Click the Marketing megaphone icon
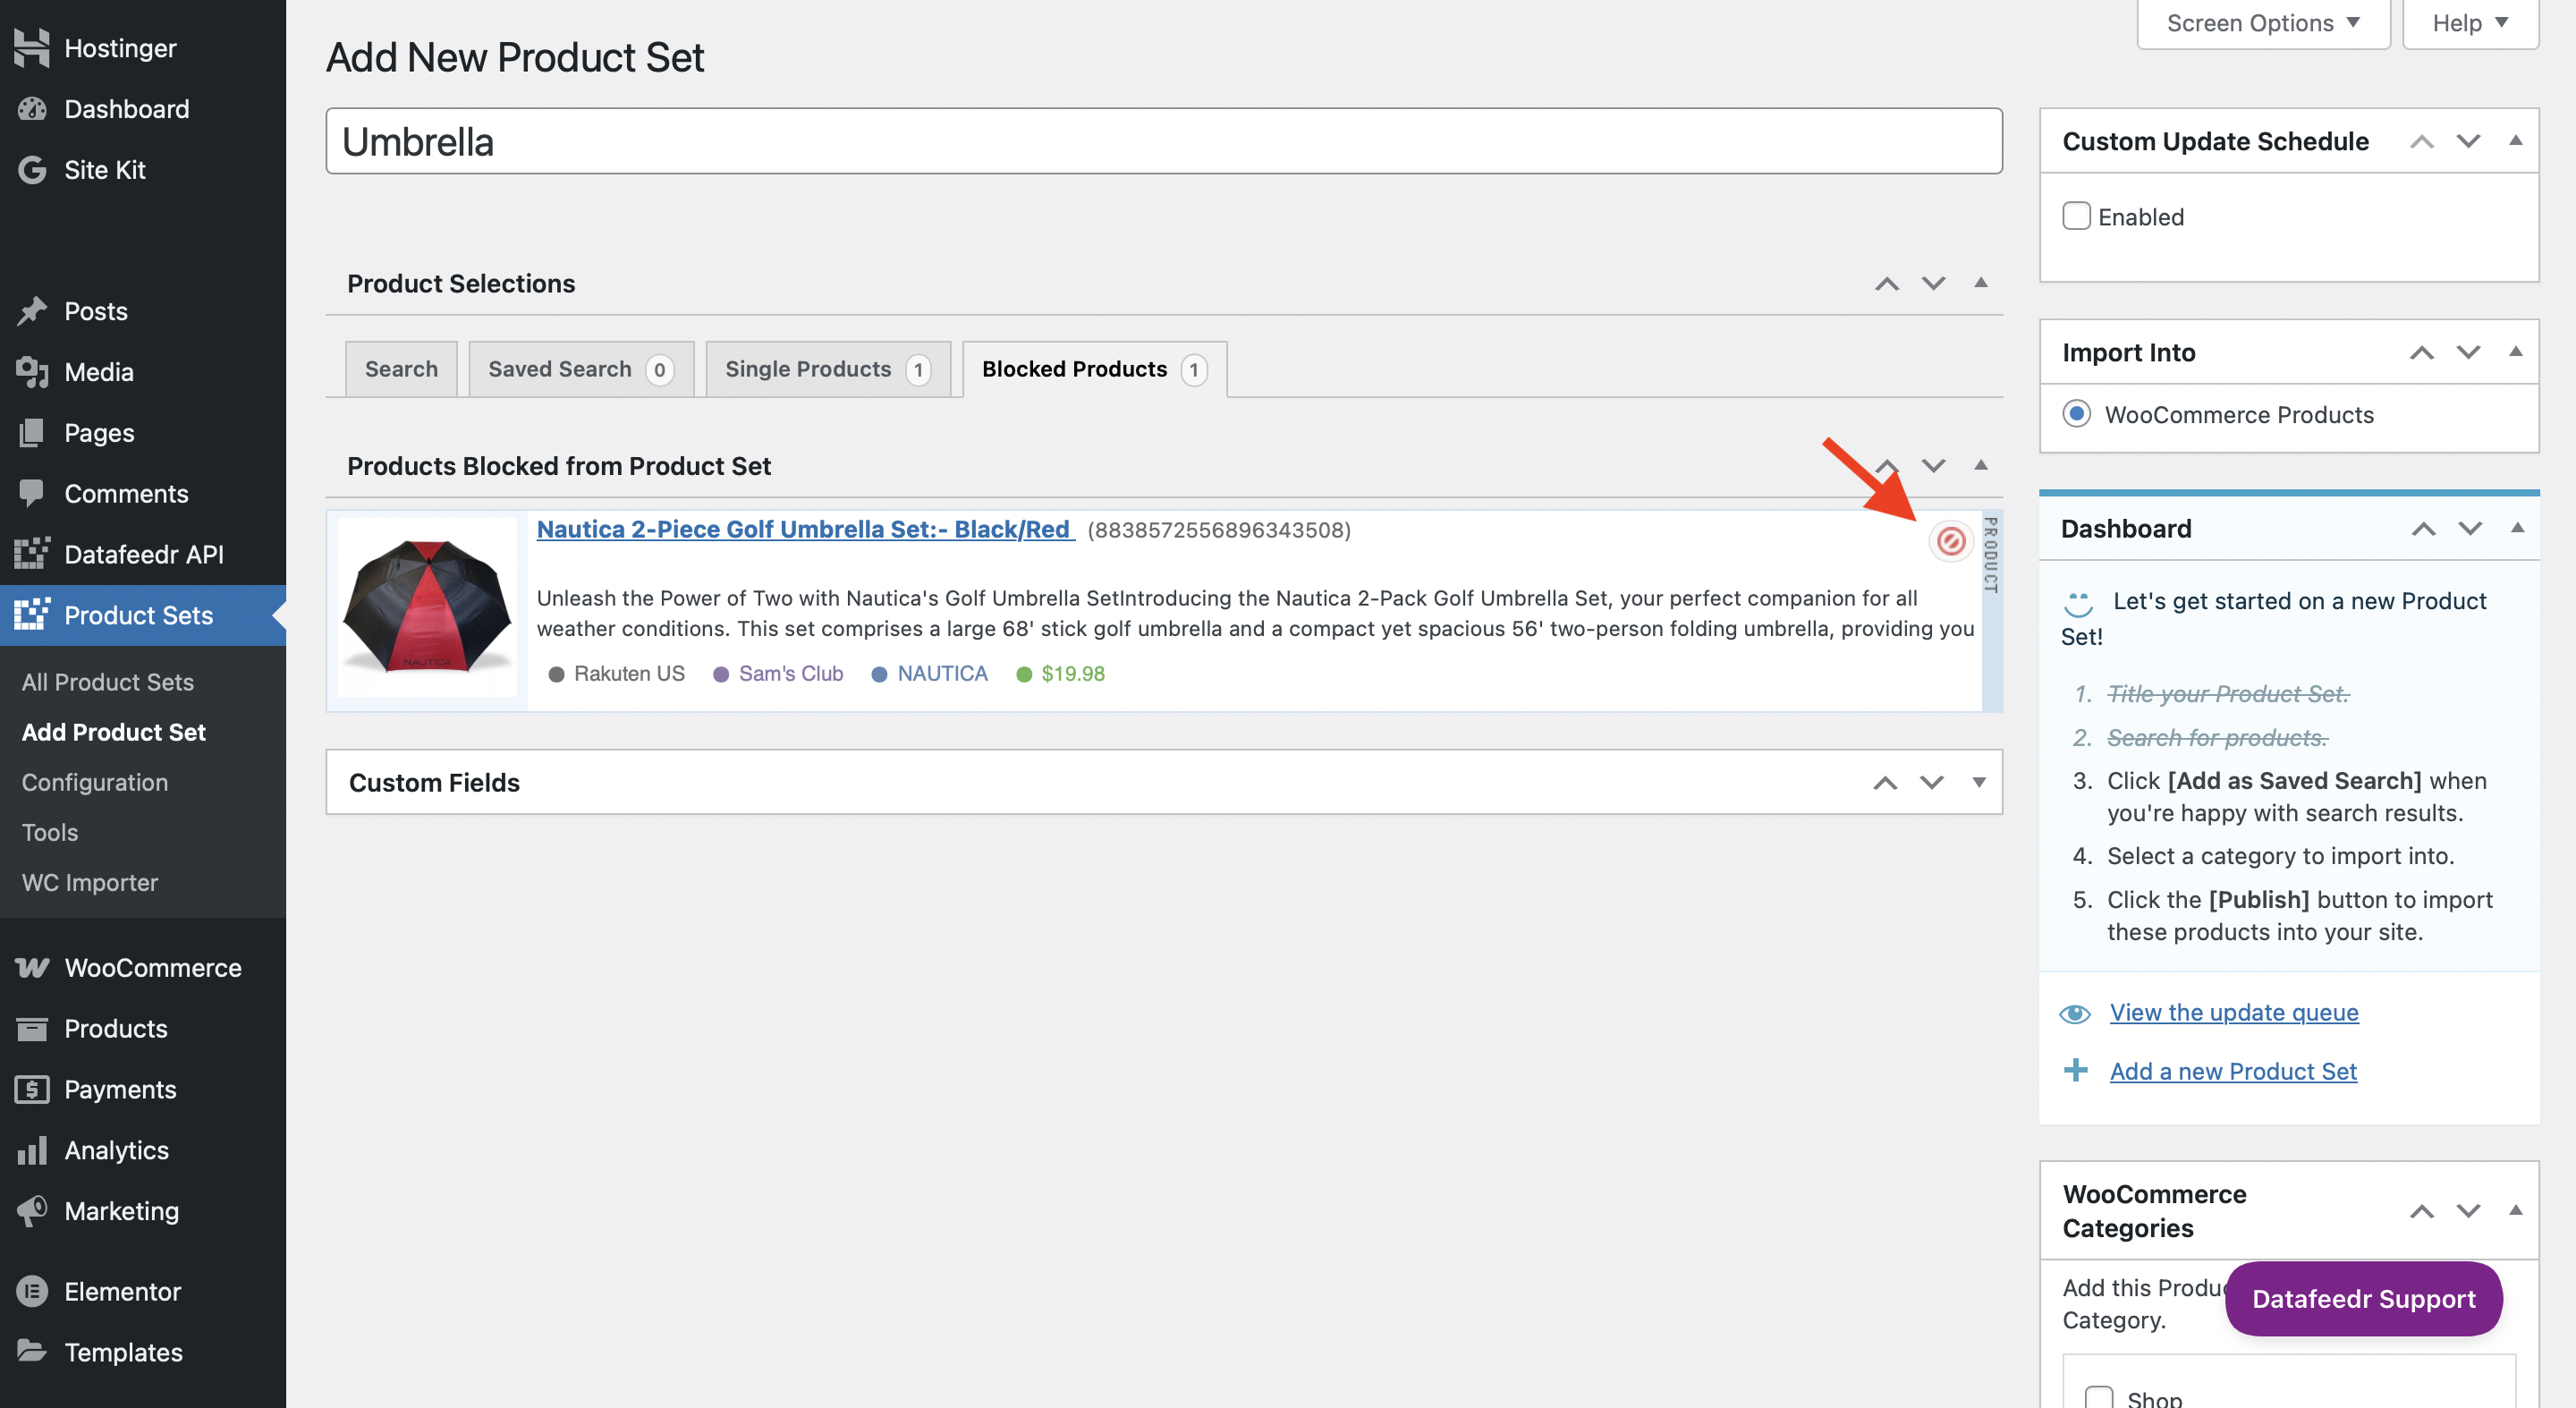Viewport: 2576px width, 1408px height. coord(32,1211)
